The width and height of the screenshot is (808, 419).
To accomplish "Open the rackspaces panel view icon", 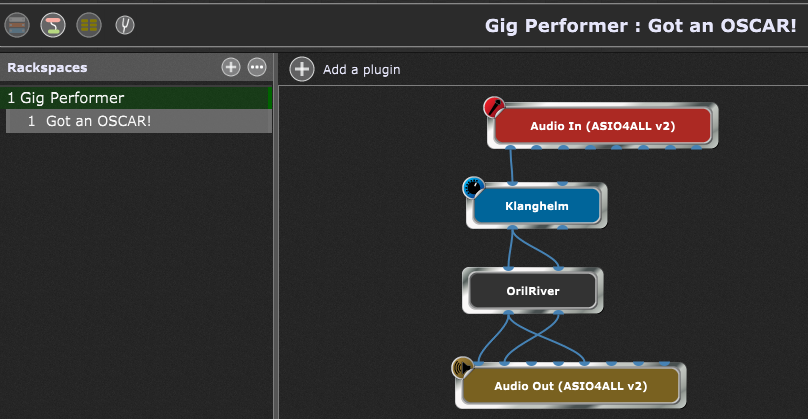I will tap(17, 25).
